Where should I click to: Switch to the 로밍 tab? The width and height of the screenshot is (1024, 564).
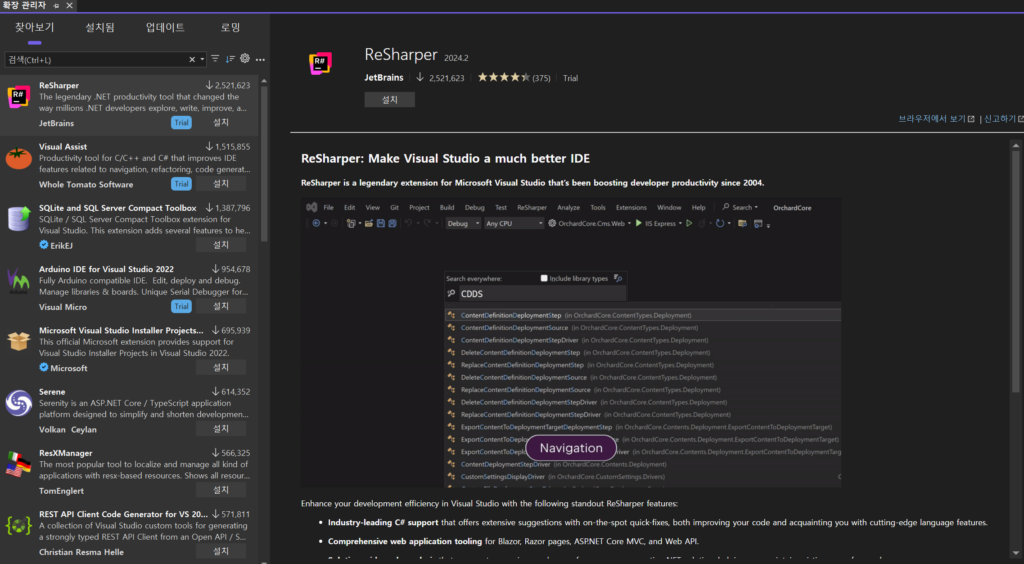[231, 27]
